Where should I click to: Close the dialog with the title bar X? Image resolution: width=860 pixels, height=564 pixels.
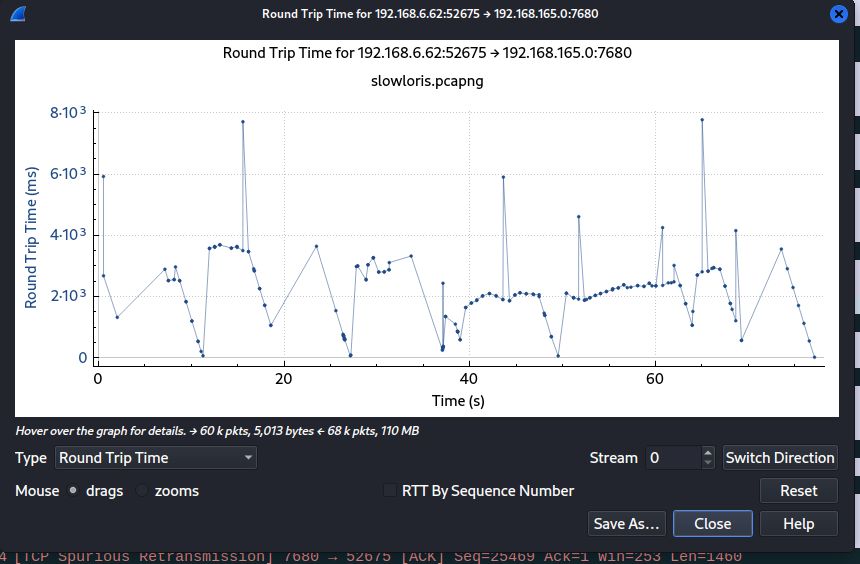pyautogui.click(x=840, y=14)
